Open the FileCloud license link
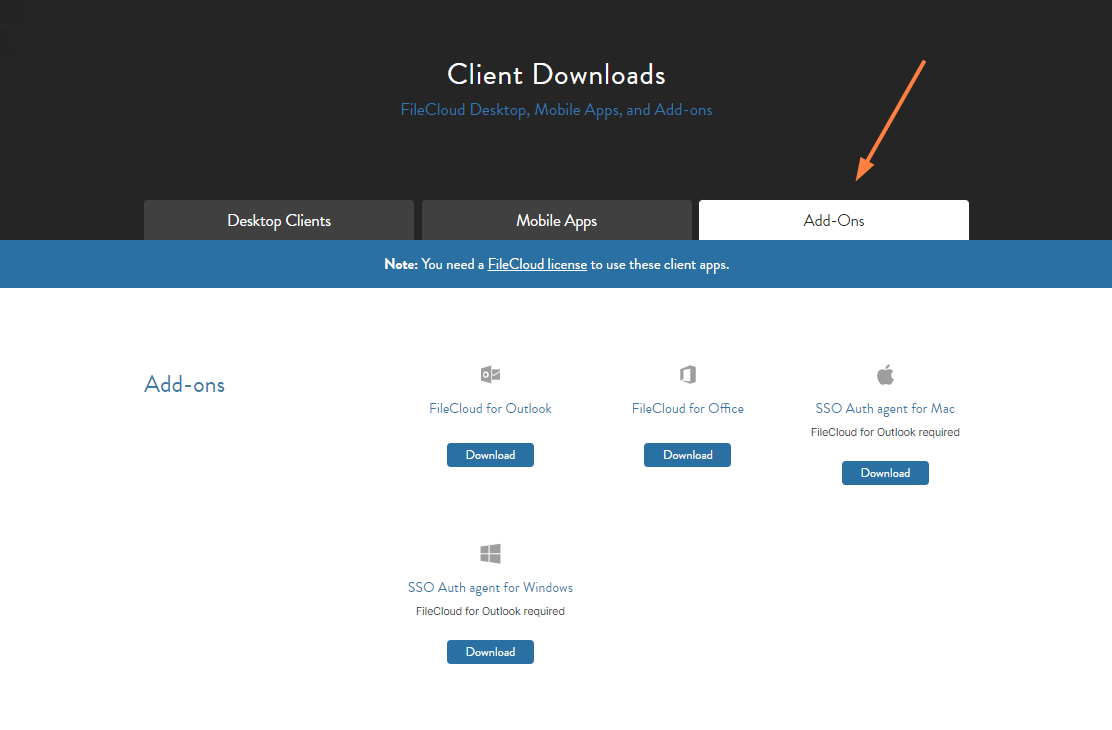 pyautogui.click(x=537, y=265)
